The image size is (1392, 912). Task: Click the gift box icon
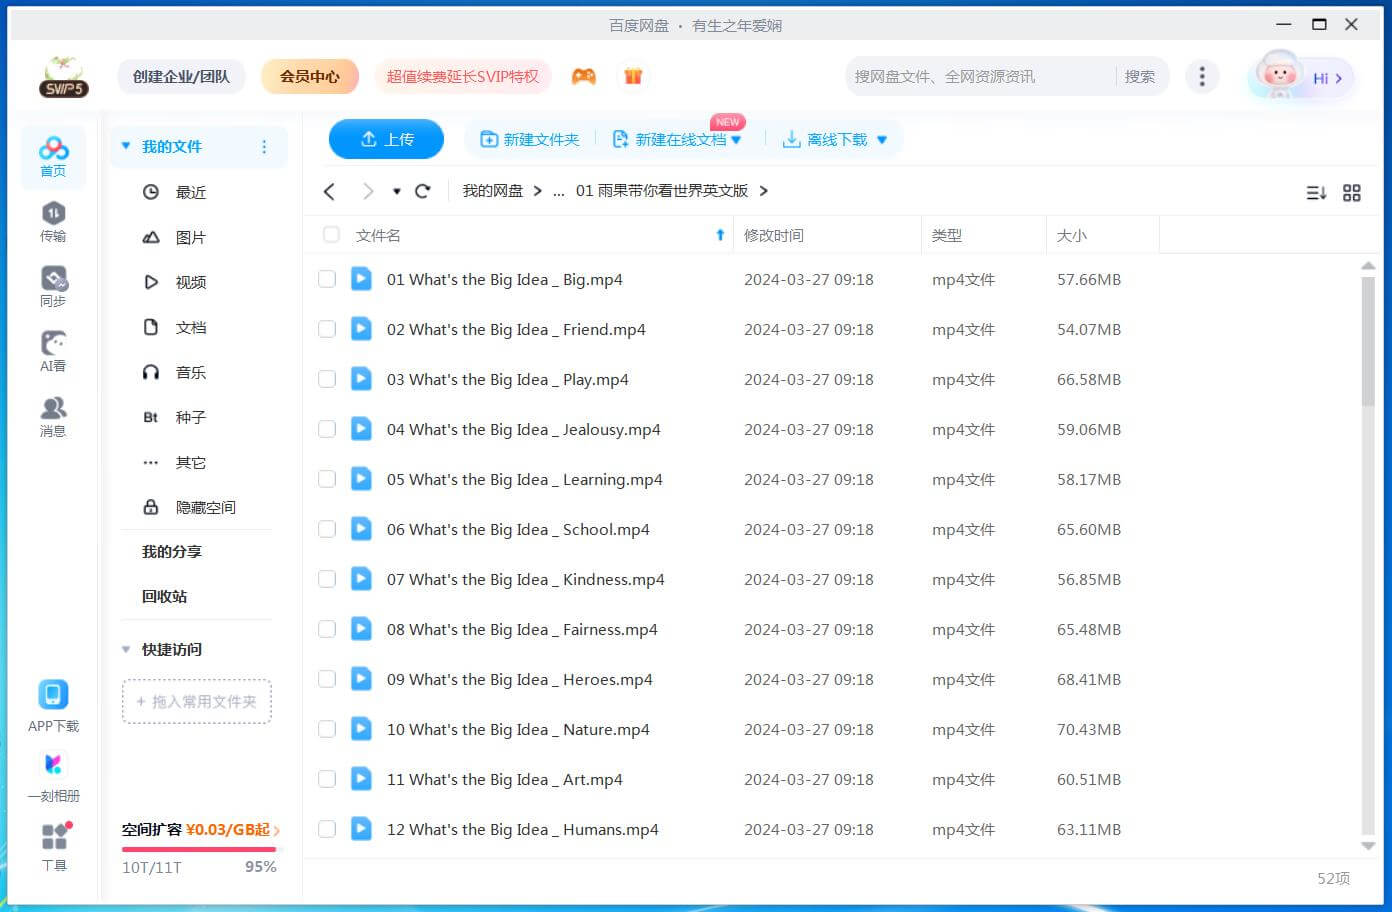pos(633,76)
